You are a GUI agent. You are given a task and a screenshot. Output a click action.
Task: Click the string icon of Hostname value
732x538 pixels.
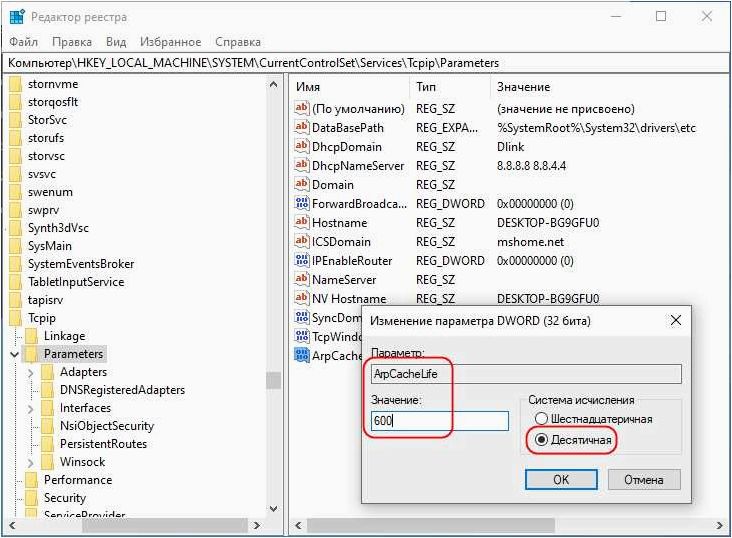pyautogui.click(x=302, y=223)
